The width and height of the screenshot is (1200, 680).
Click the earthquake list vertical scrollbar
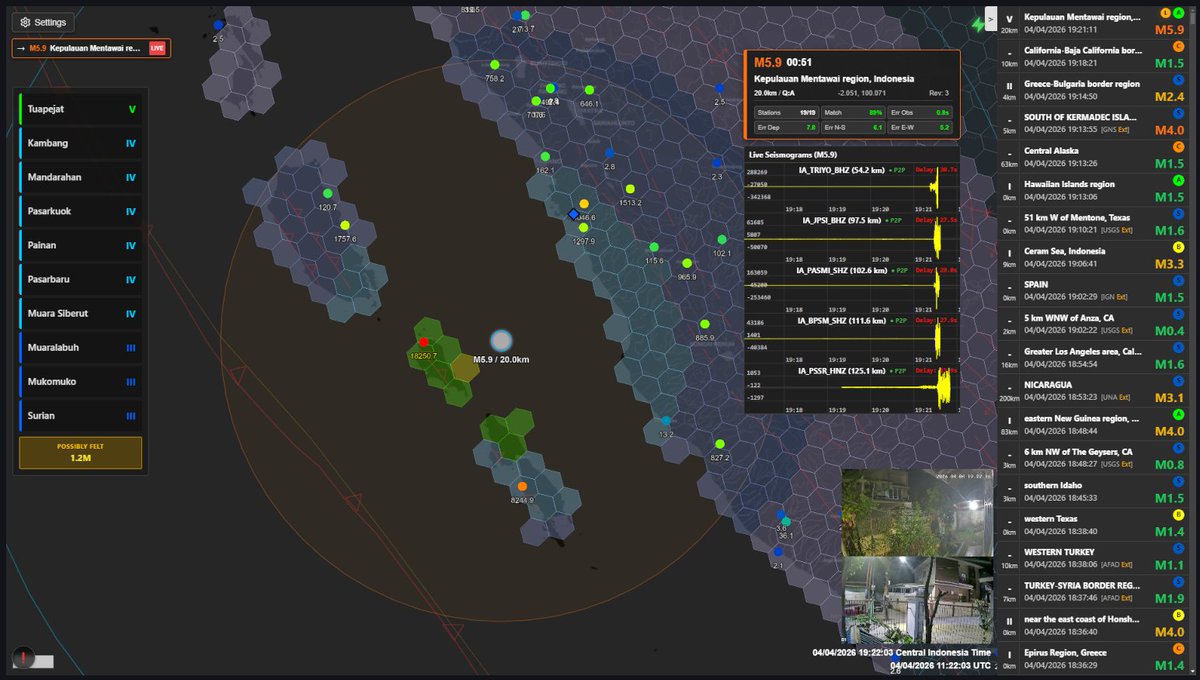[x=1195, y=340]
